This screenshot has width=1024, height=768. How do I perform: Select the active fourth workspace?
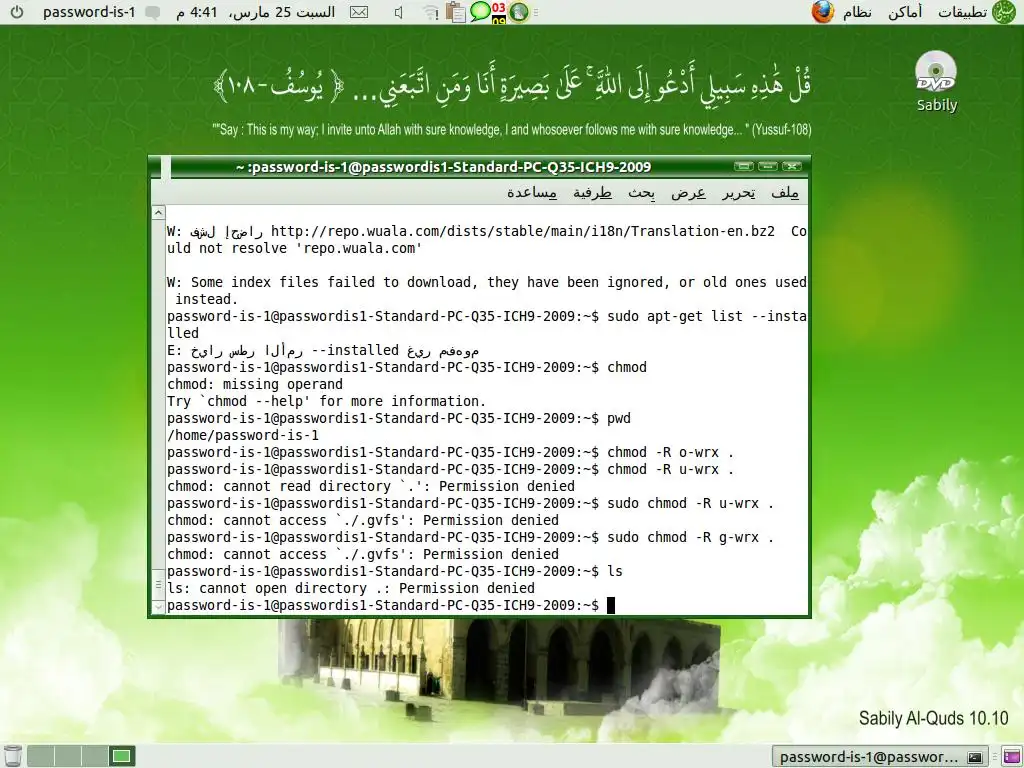click(121, 756)
